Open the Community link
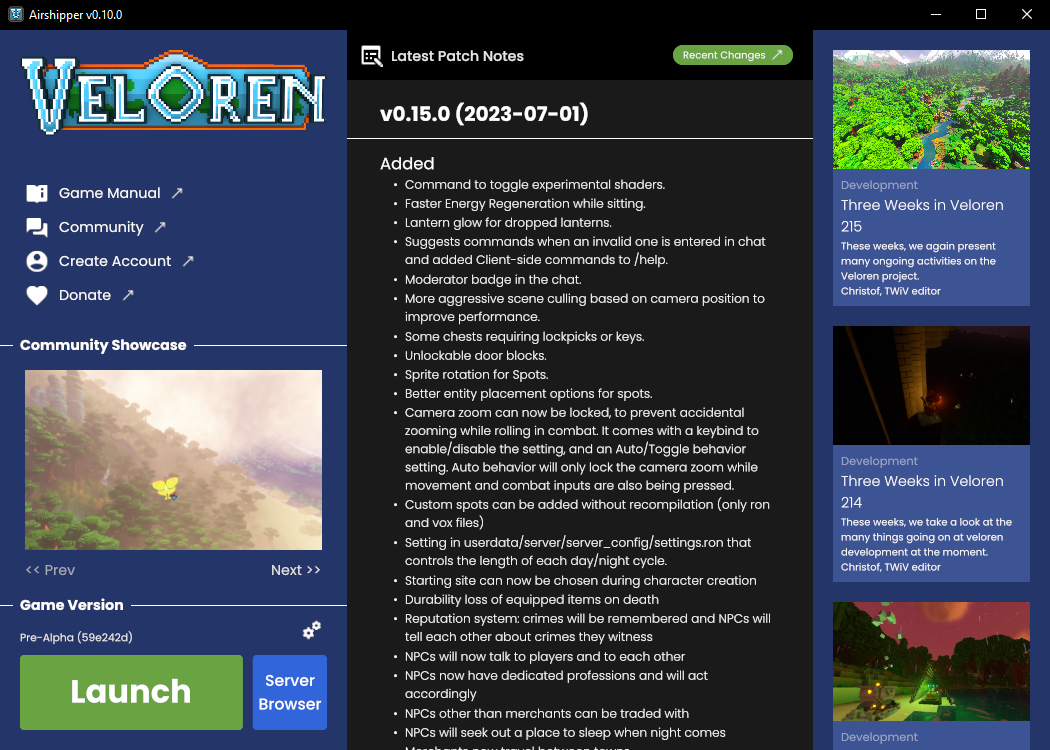 click(x=101, y=227)
